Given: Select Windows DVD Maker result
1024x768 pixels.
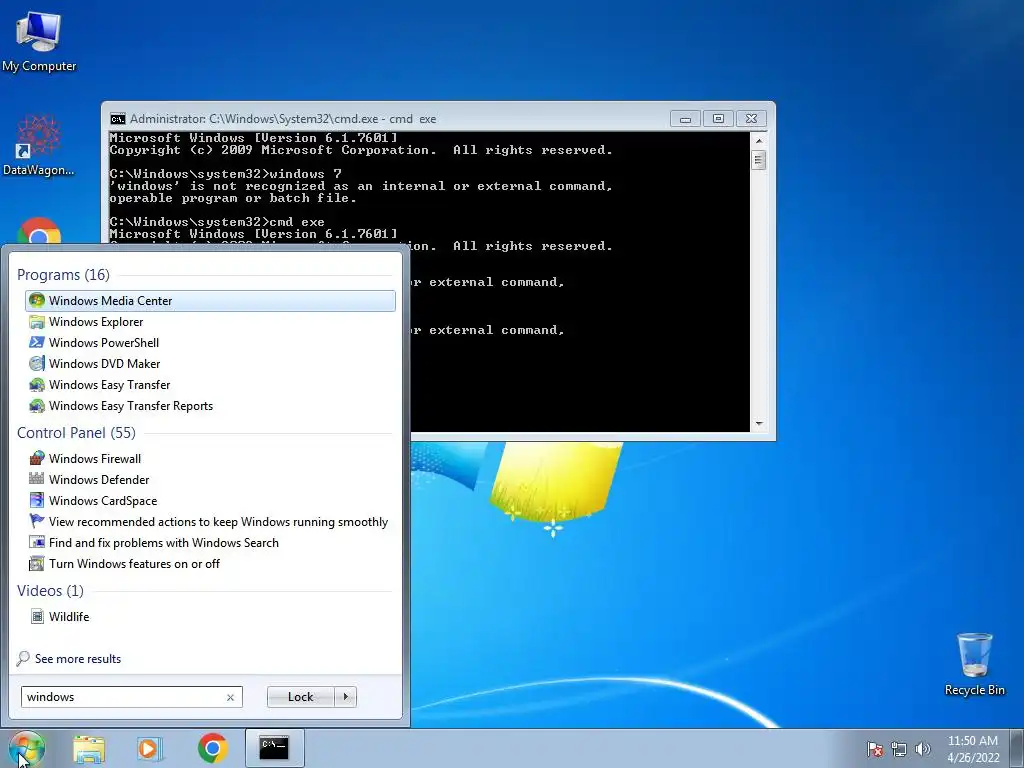Looking at the screenshot, I should click(x=210, y=363).
